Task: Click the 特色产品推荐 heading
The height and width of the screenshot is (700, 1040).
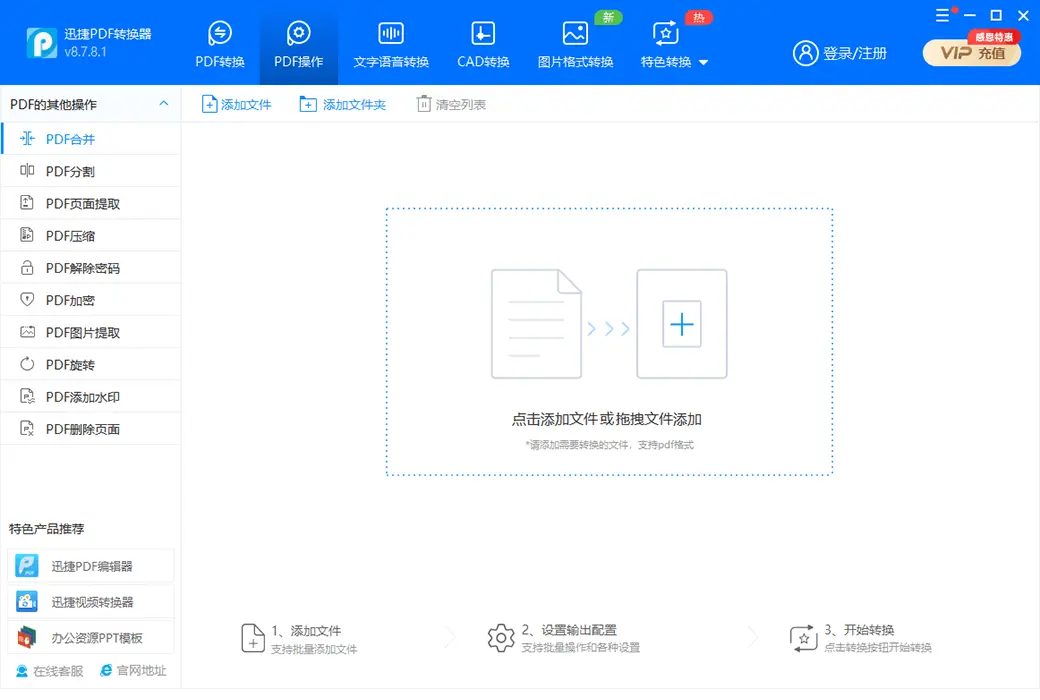Action: (x=46, y=529)
